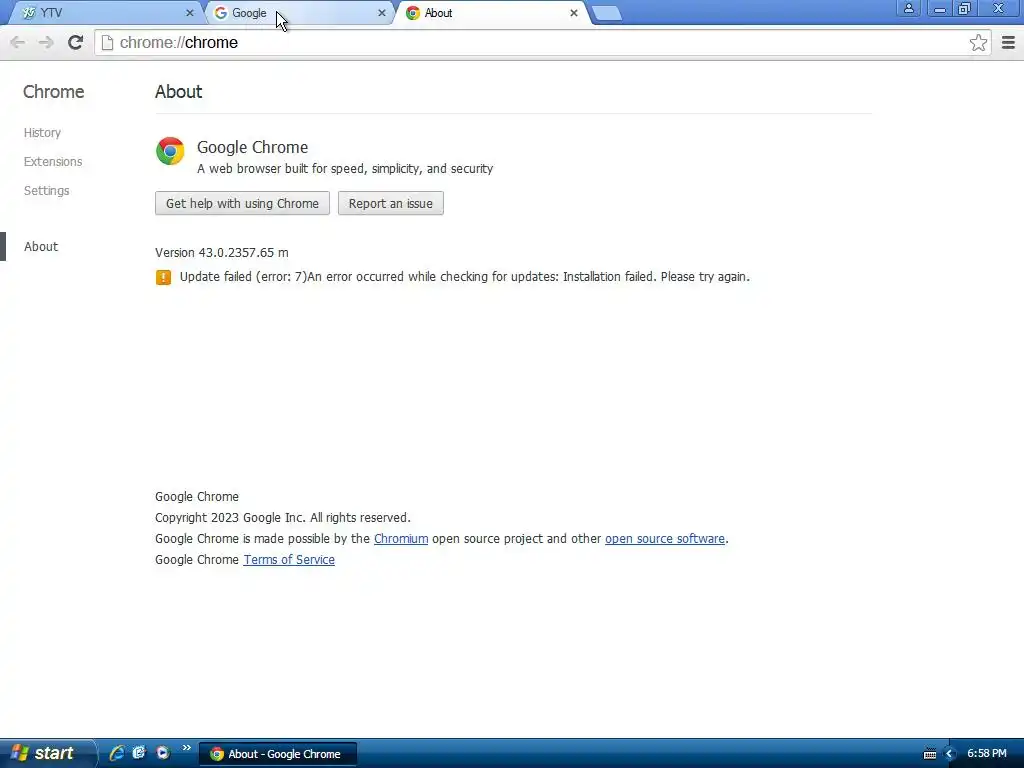Open the open source software link

(x=665, y=539)
